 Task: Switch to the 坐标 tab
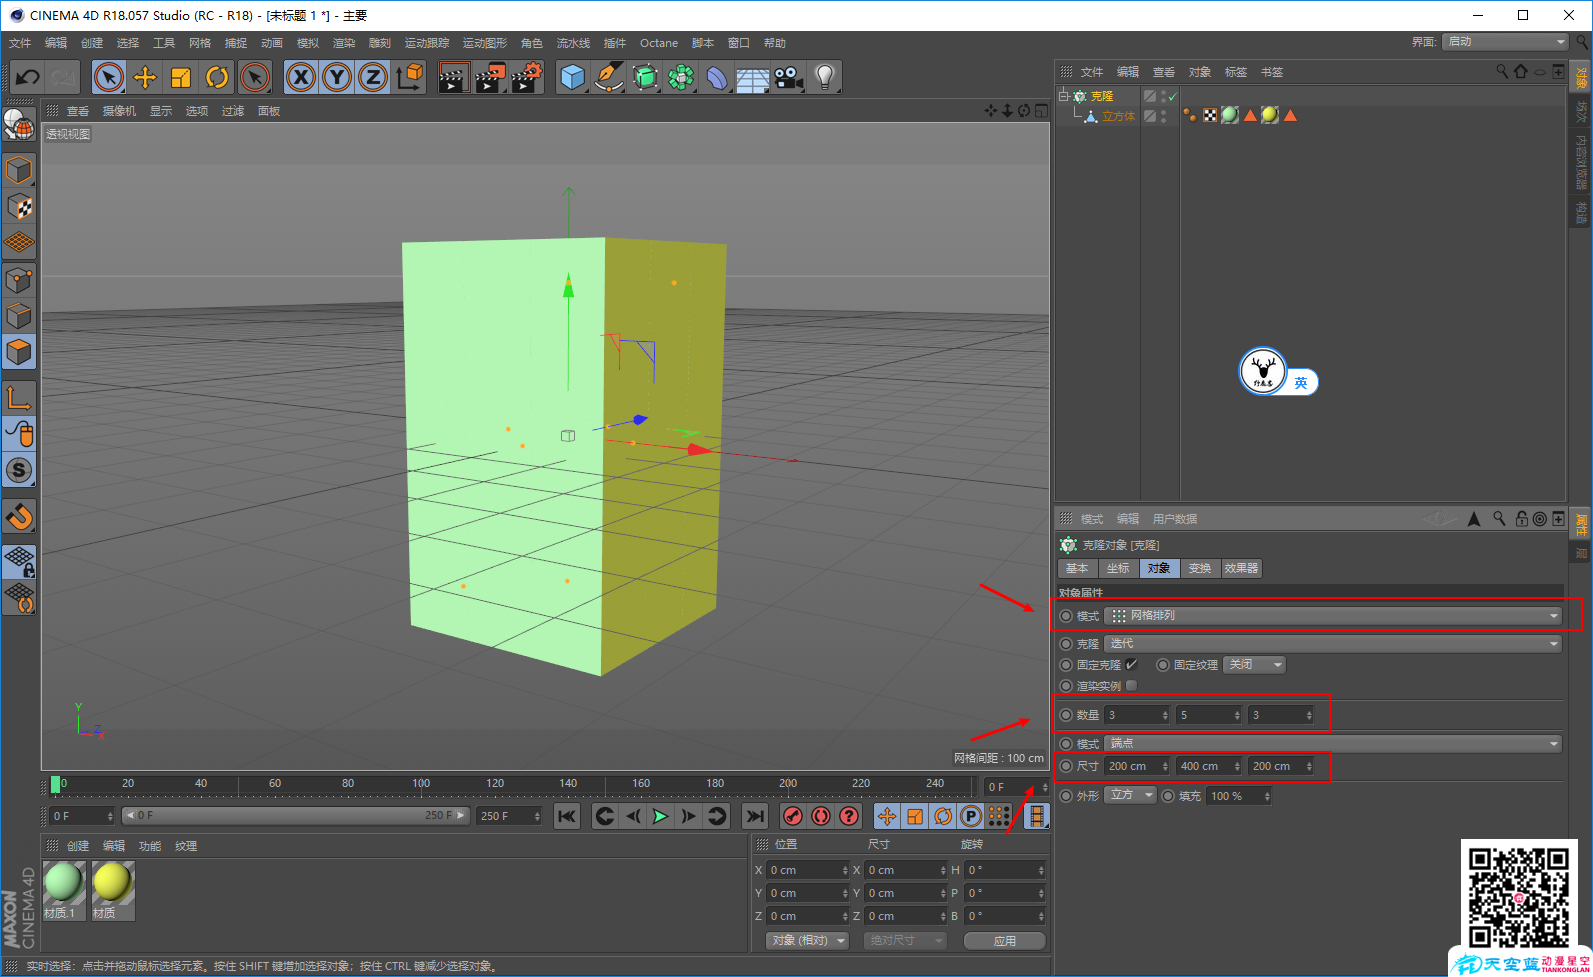coord(1118,568)
